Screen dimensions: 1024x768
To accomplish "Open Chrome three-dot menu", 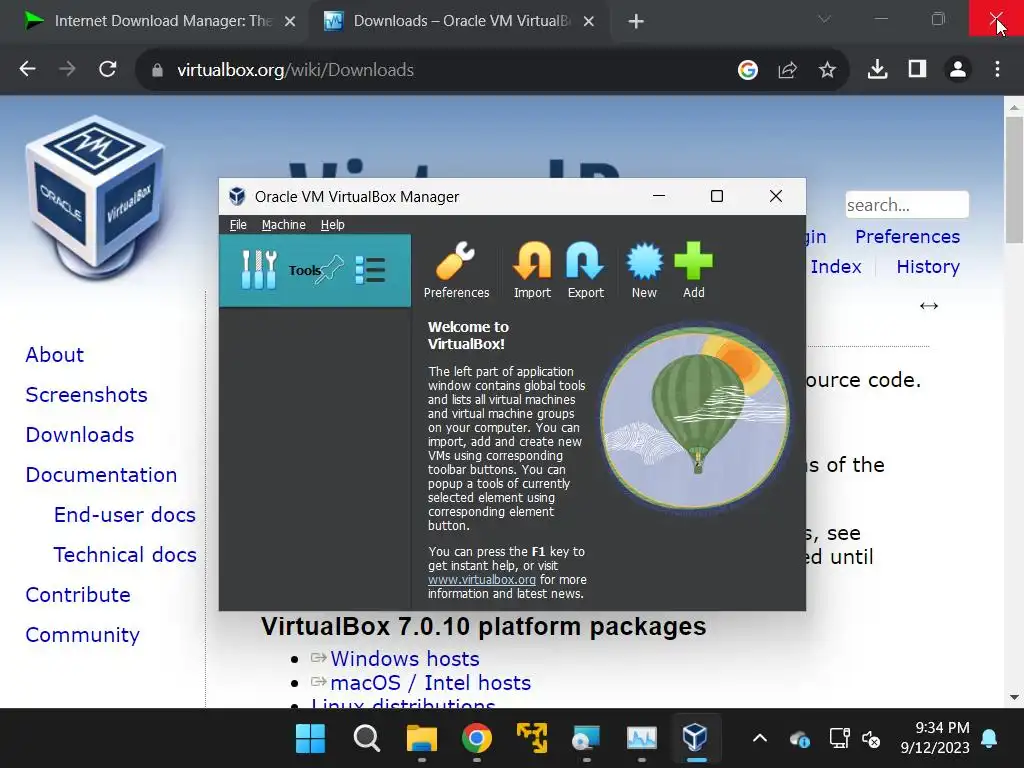I will [x=997, y=69].
